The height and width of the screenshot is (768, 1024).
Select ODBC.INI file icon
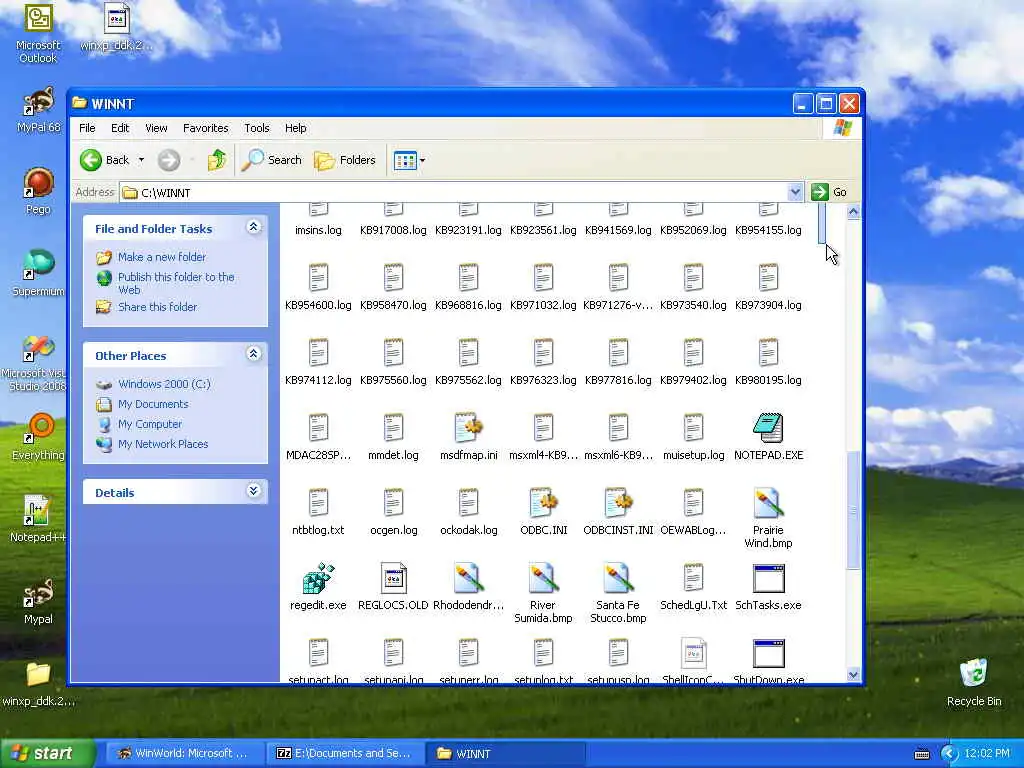coord(543,504)
